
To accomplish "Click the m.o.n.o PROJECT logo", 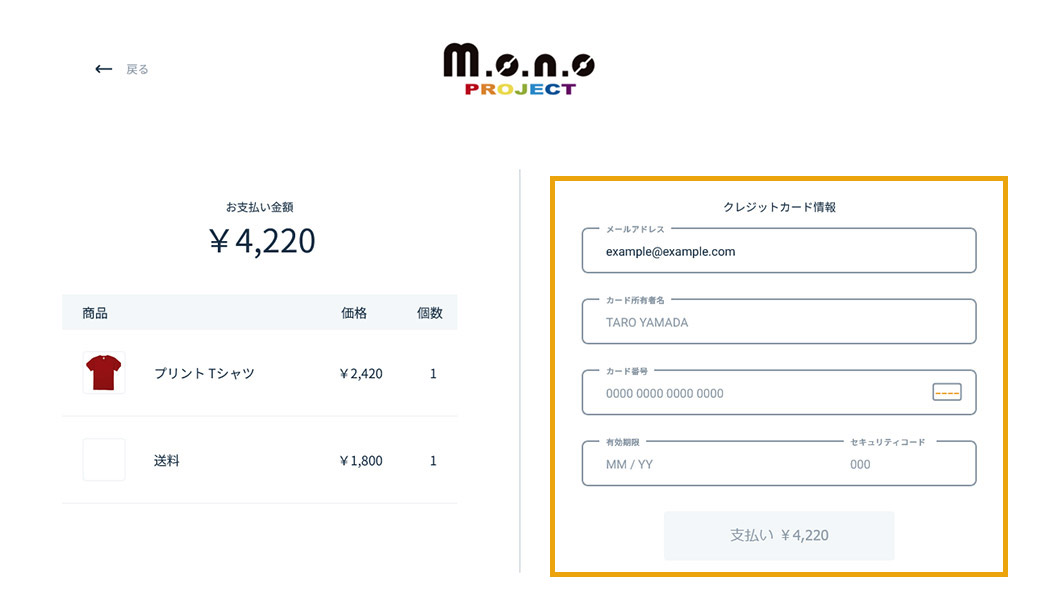I will pos(519,70).
